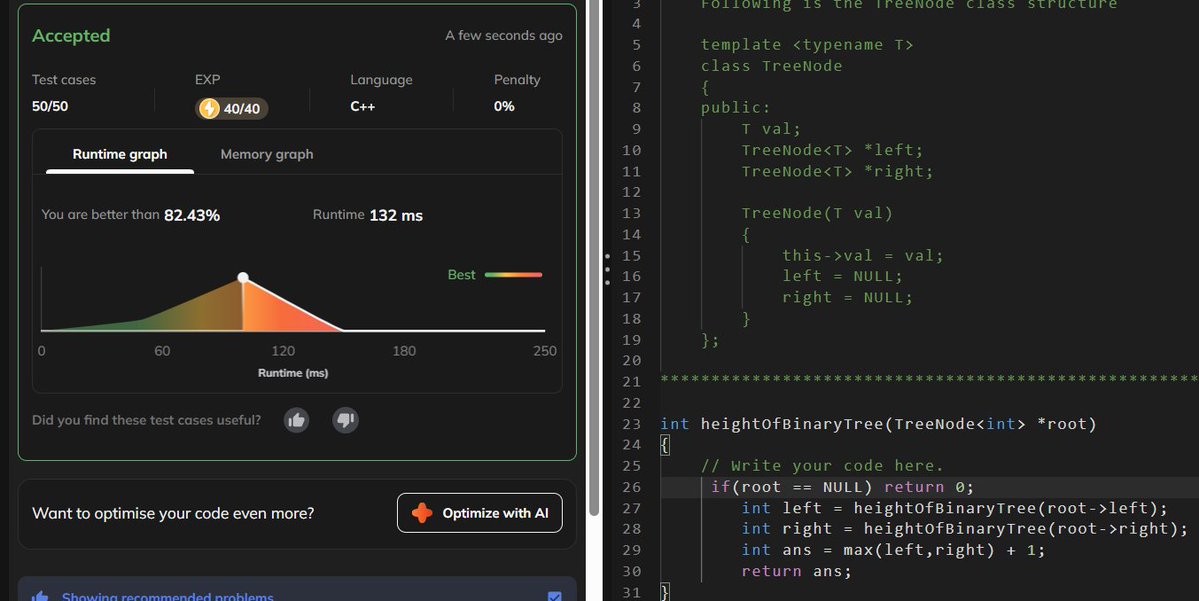Screen dimensions: 1199x601
Task: Select the Runtime graph tab
Action: pyautogui.click(x=119, y=154)
